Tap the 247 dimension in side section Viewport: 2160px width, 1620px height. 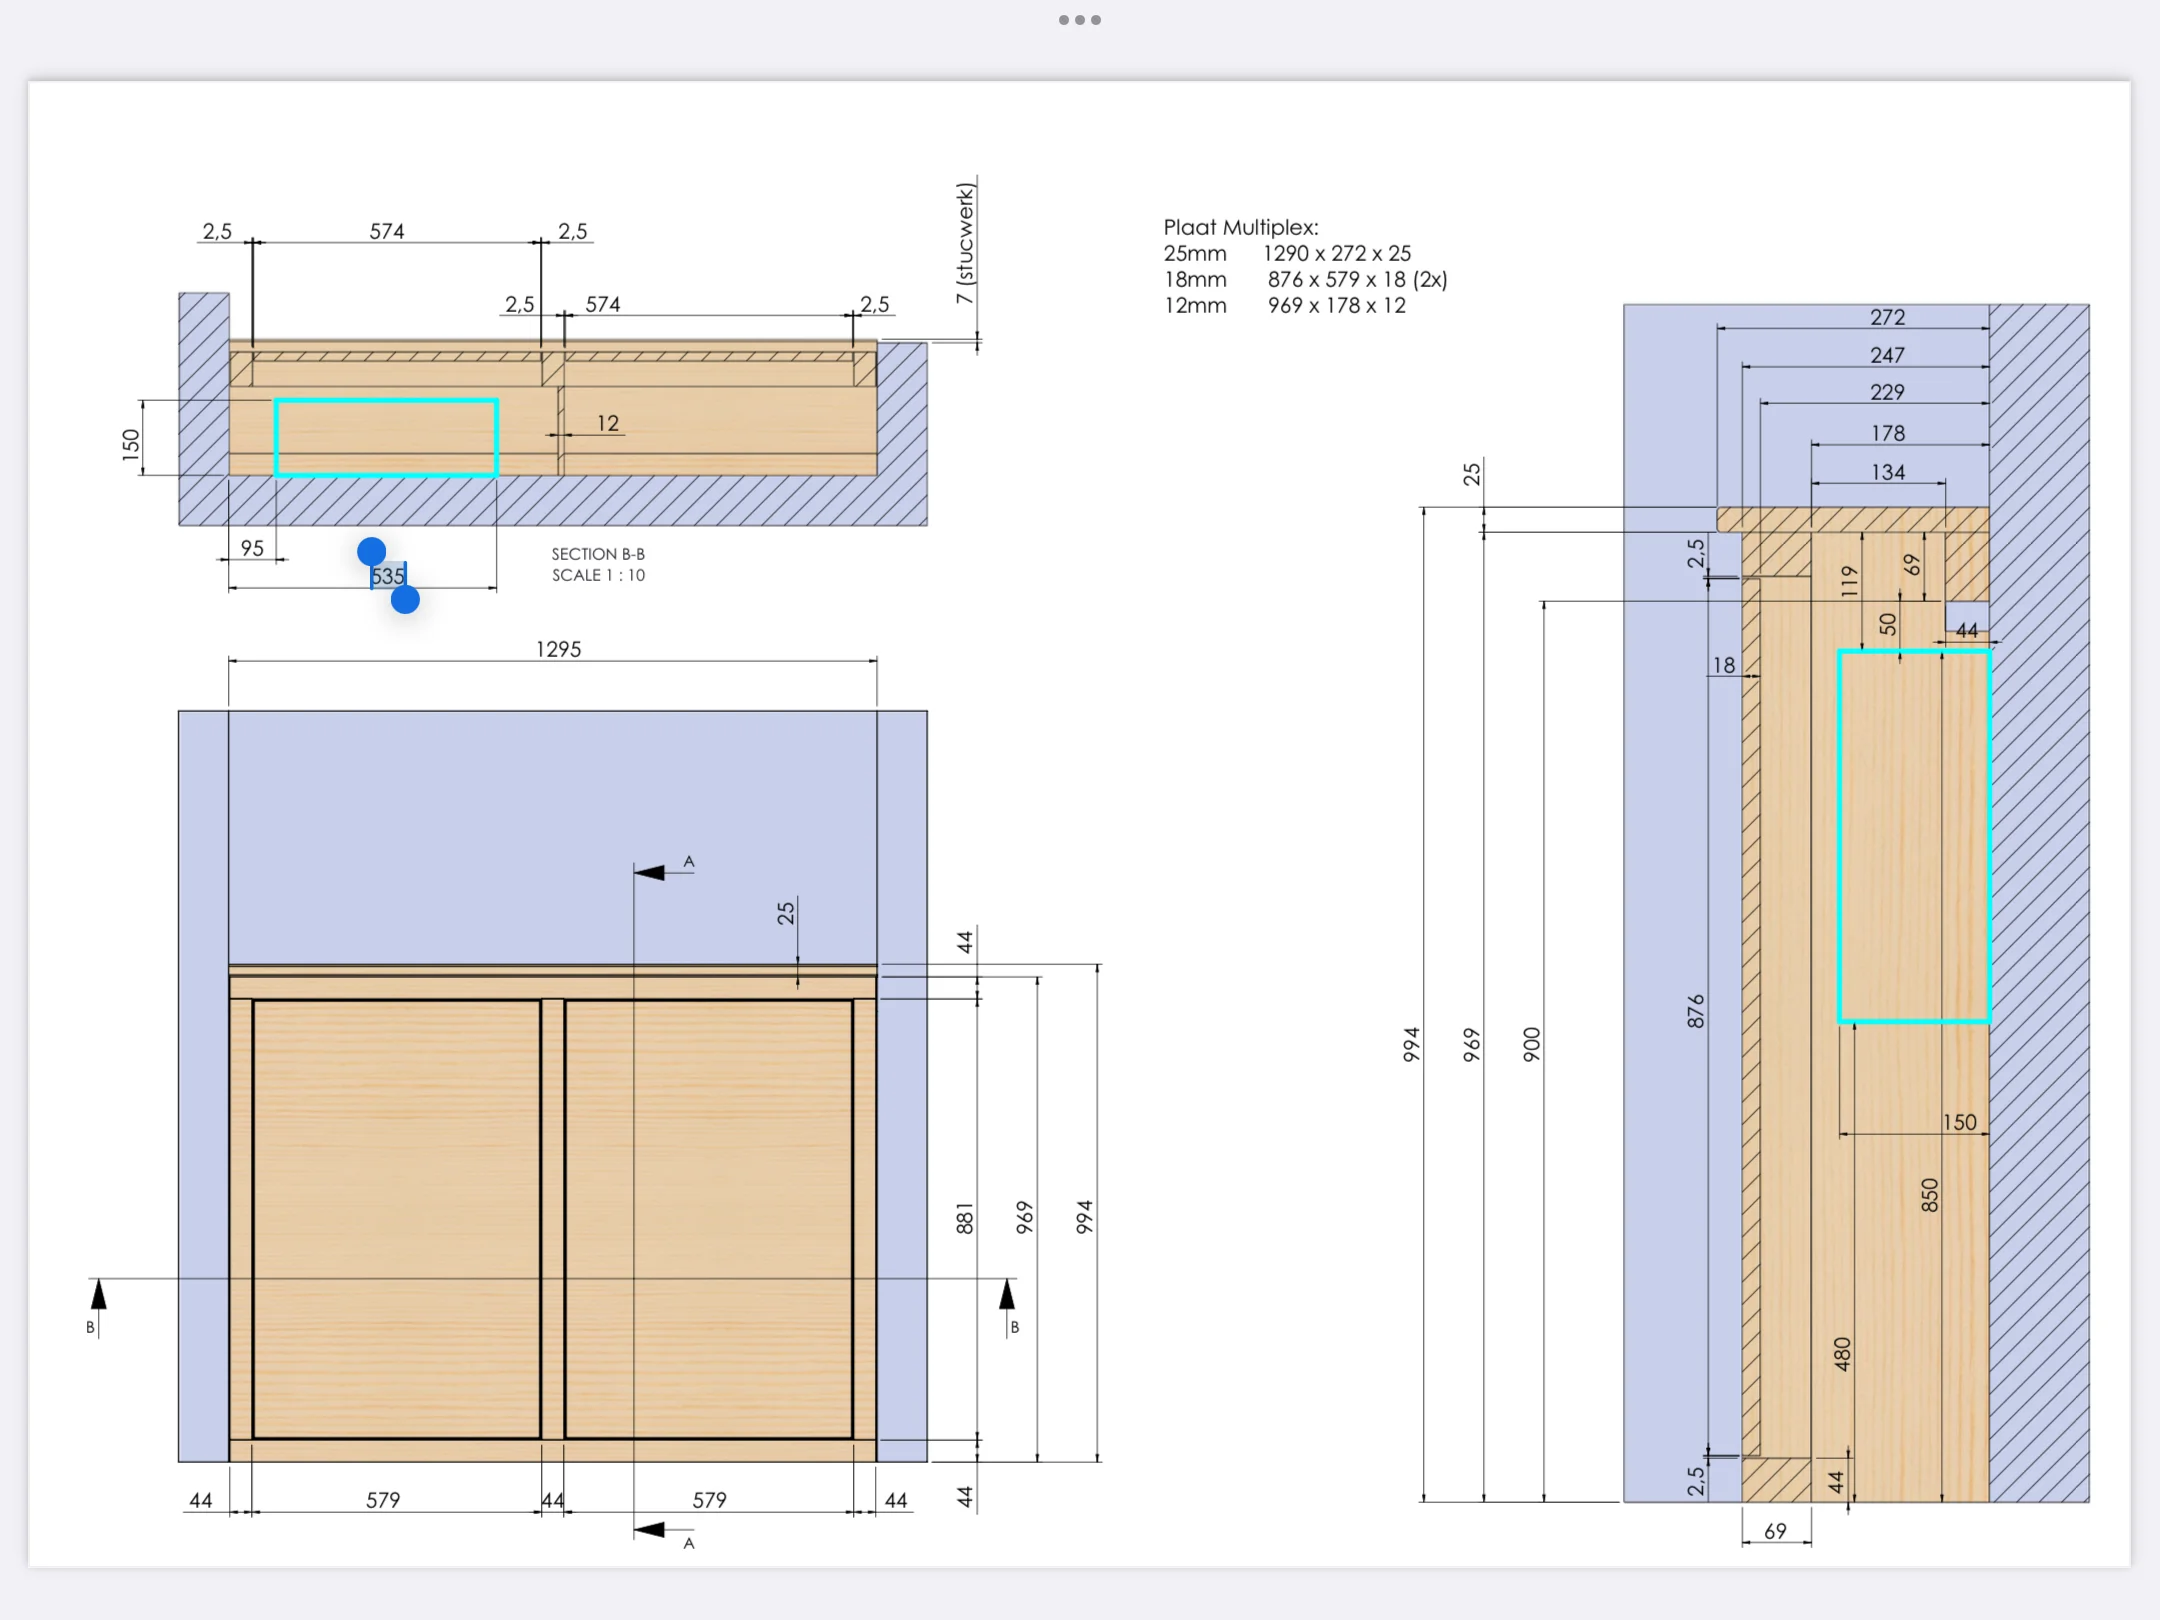(1887, 355)
